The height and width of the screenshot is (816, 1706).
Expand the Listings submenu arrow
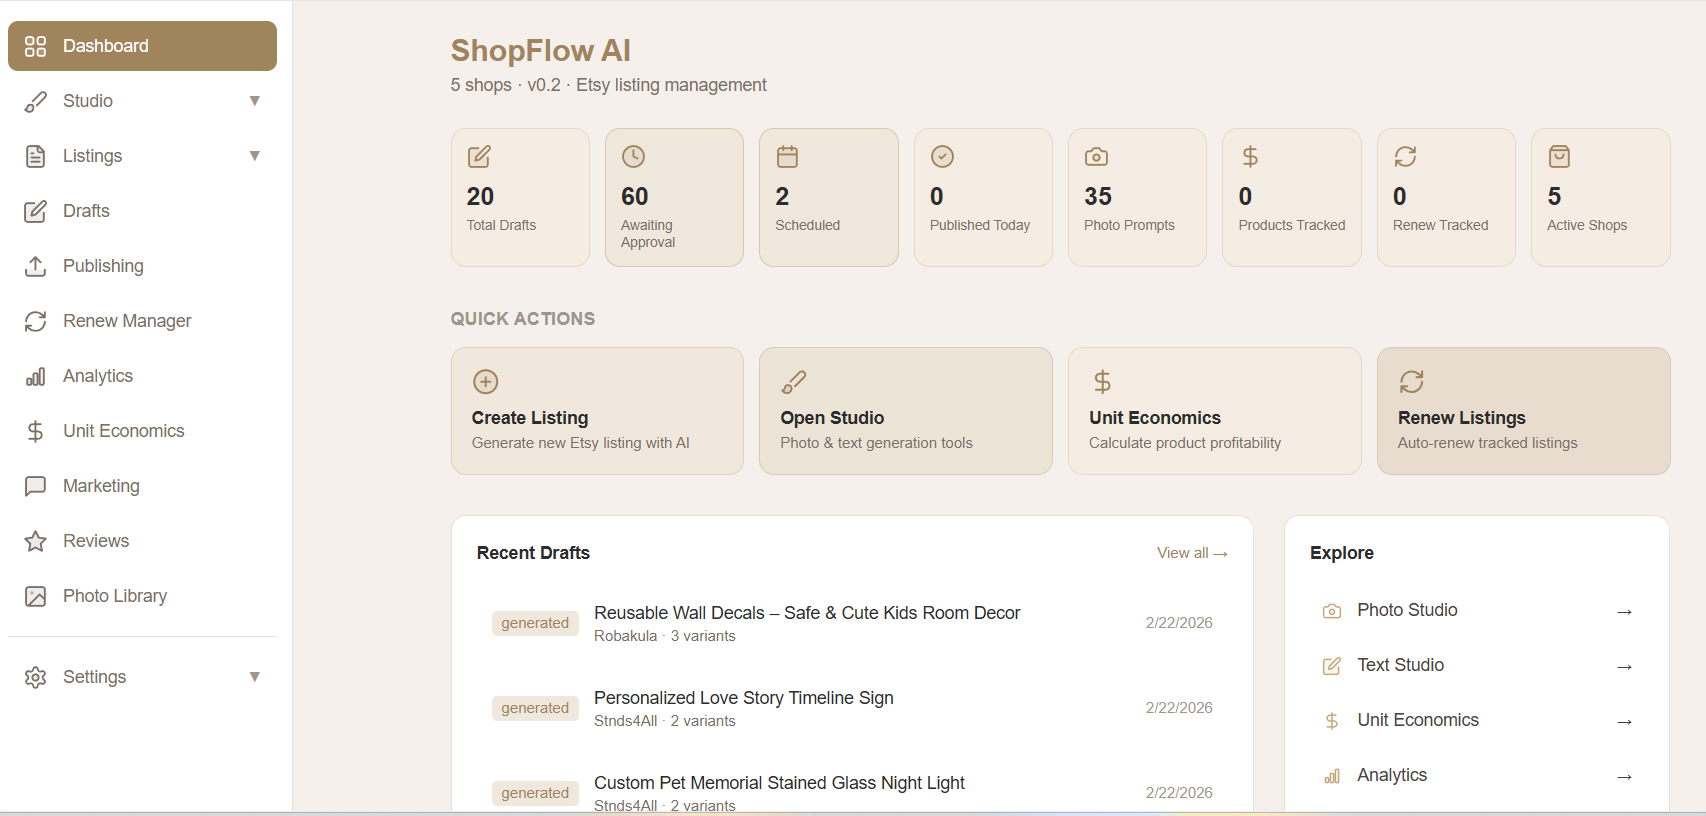255,156
